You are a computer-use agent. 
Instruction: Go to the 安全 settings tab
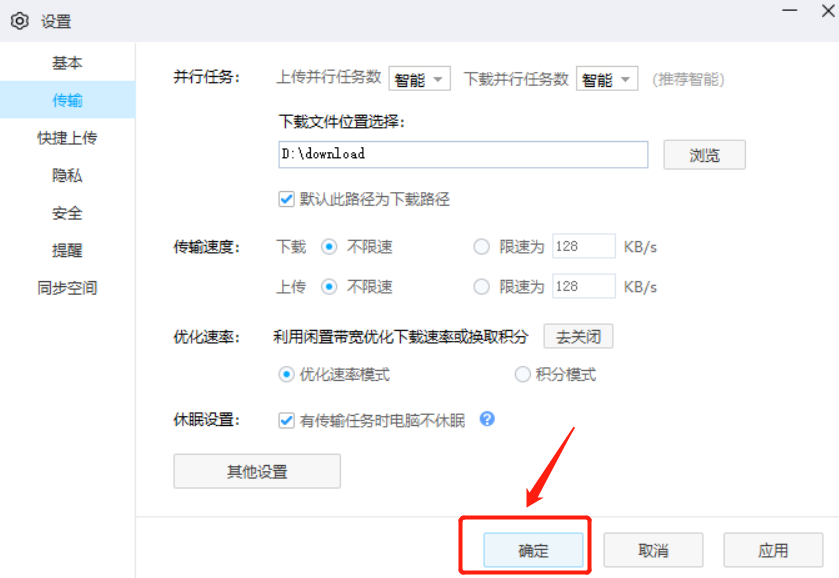(x=67, y=213)
